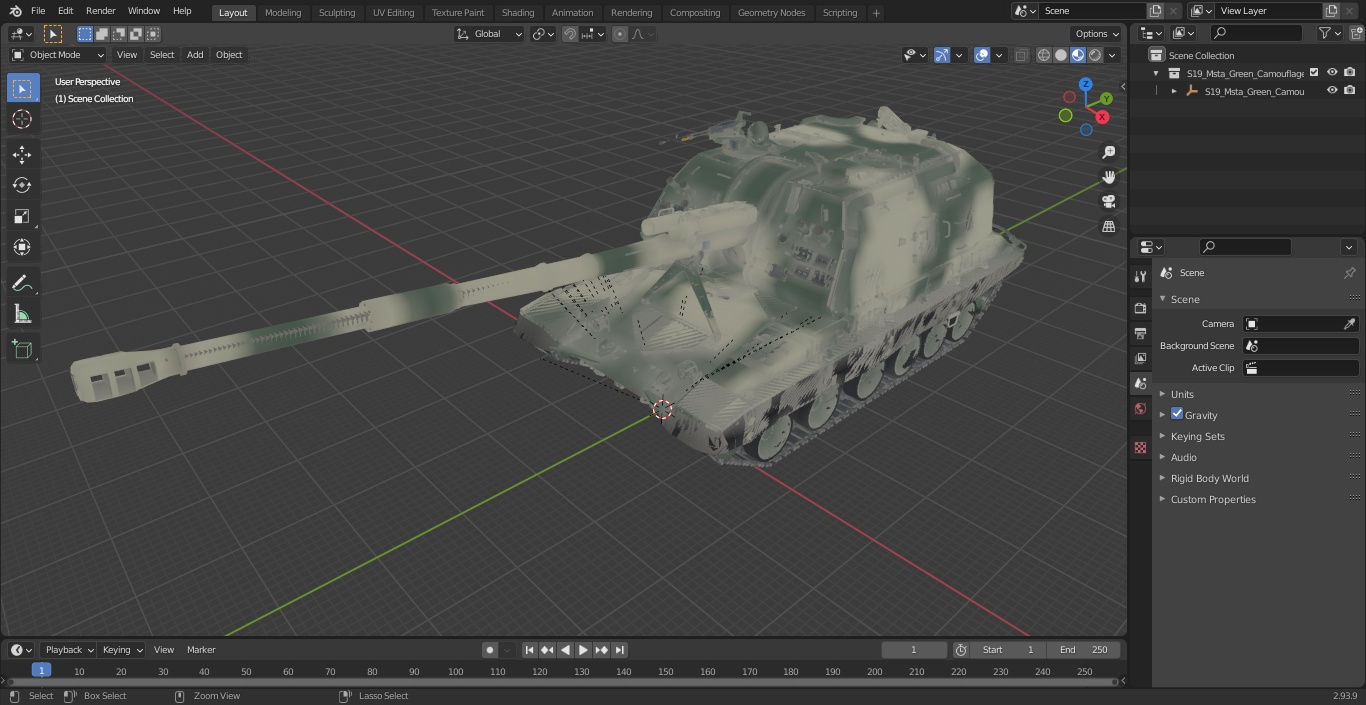Screen dimensions: 1366x705
Task: Open the viewport shading options dropdown
Action: point(1111,55)
